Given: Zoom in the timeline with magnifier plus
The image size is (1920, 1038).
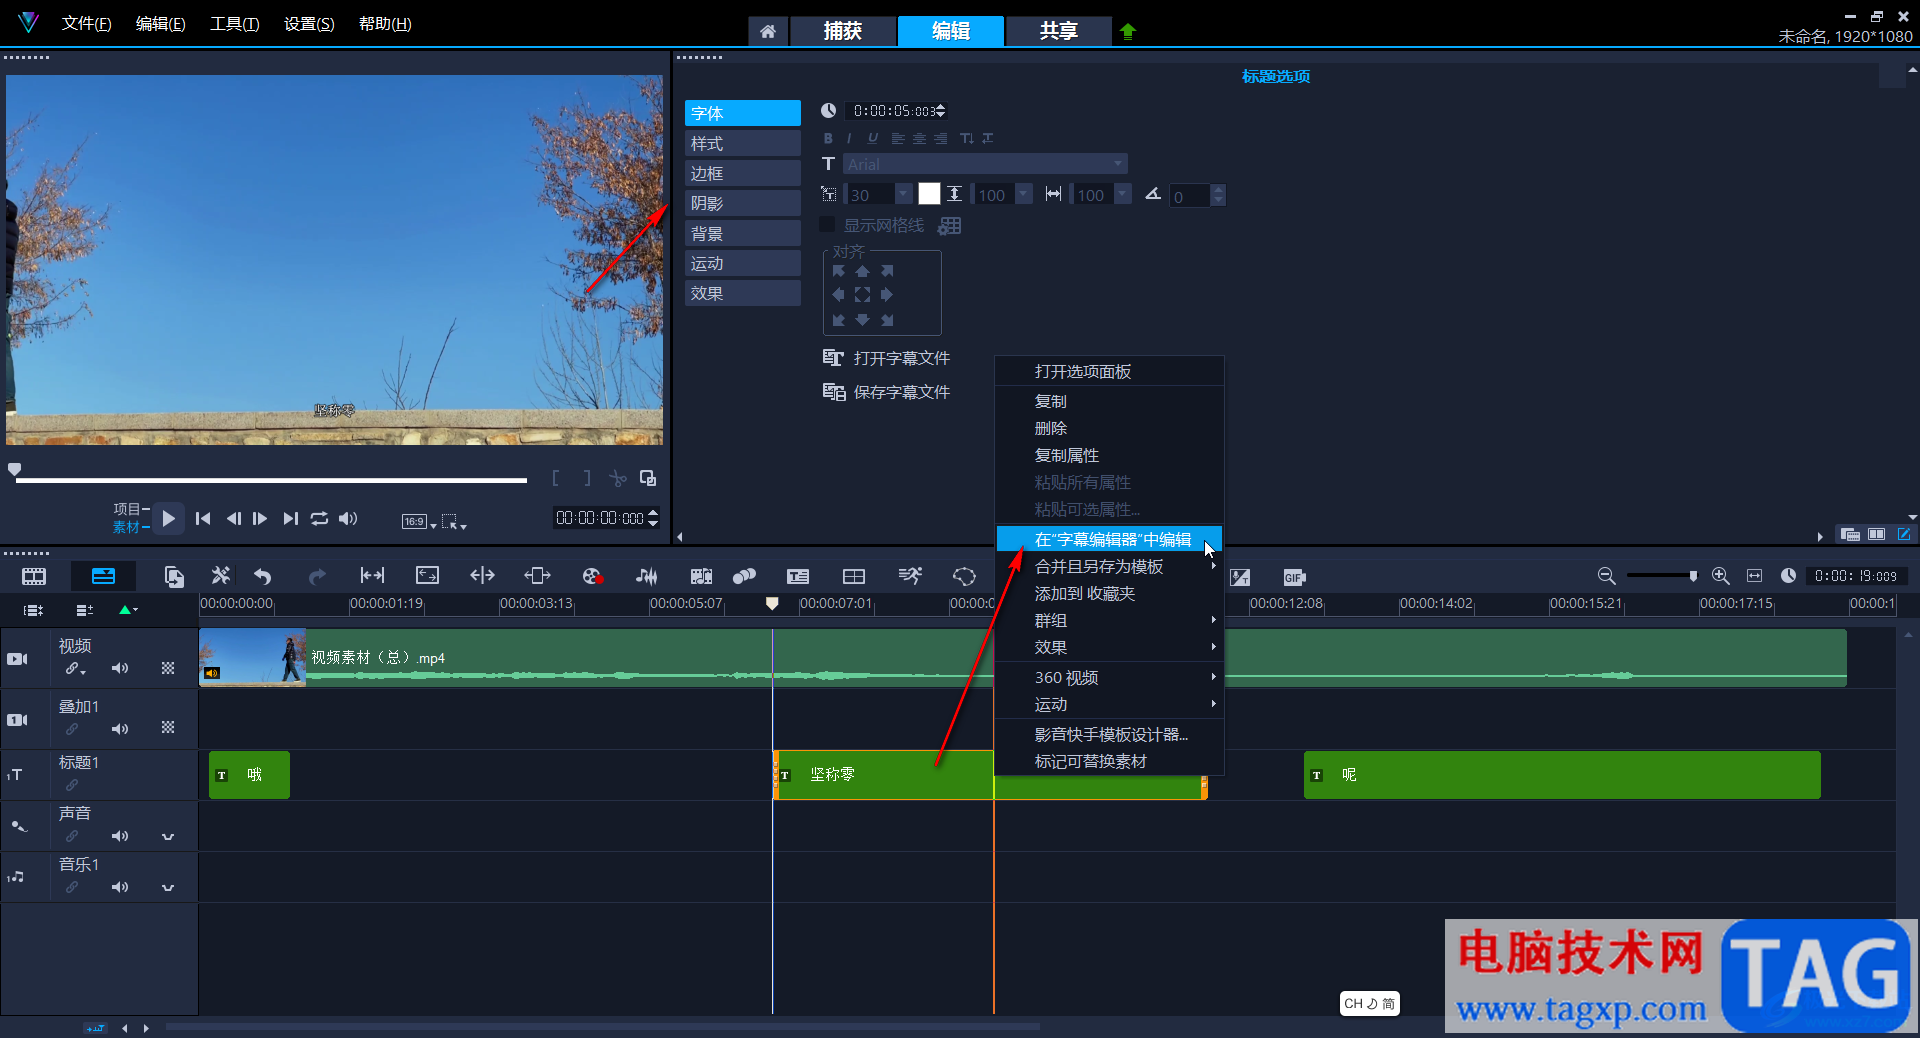Looking at the screenshot, I should pyautogui.click(x=1720, y=576).
